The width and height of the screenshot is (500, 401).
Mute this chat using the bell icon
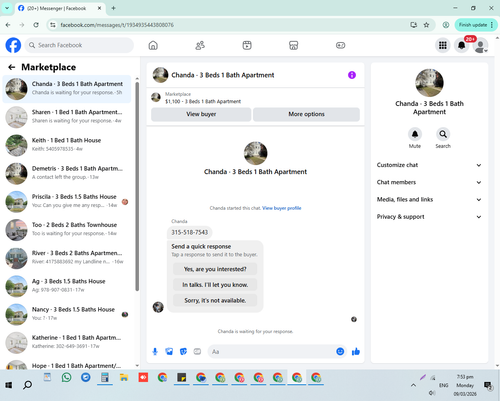coord(415,134)
